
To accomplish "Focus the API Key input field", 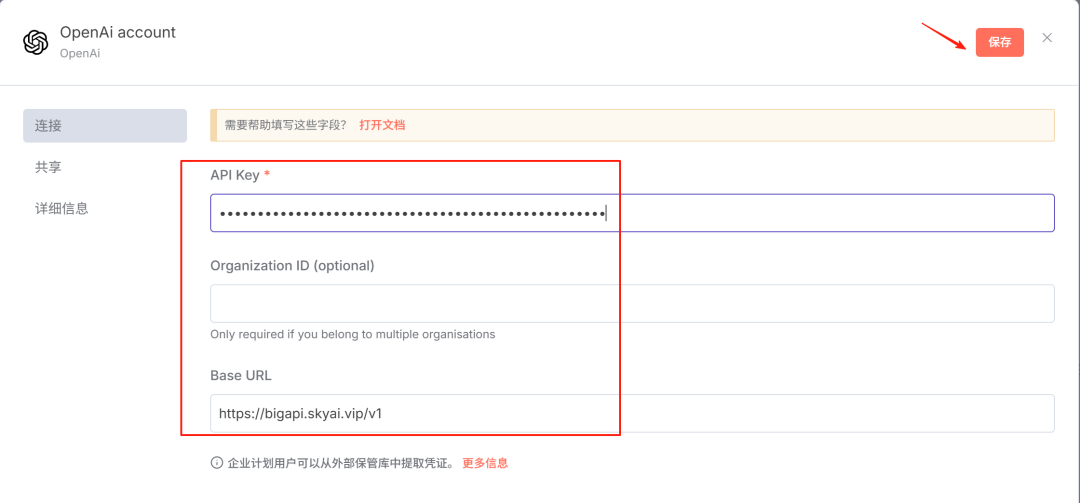I will pos(632,213).
